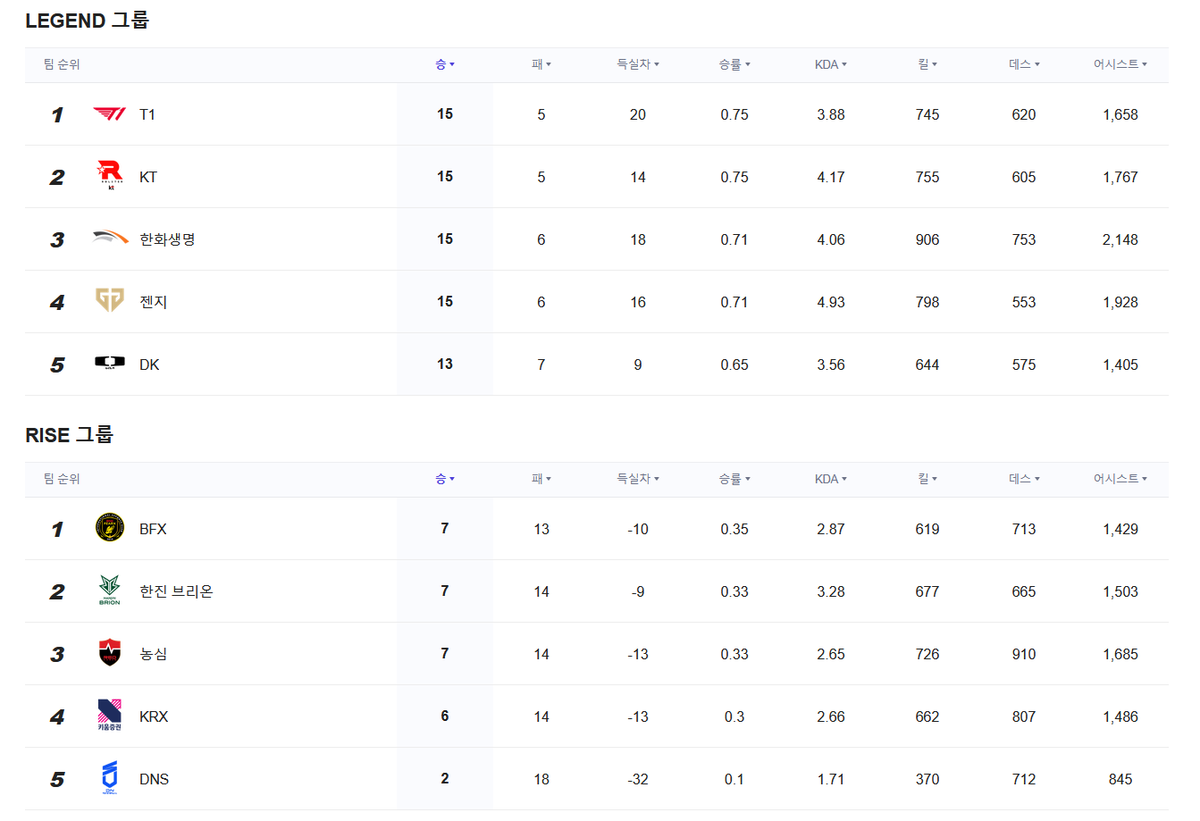Sort LEGEND group by 어시스트 column
Screen dimensions: 1200x821
click(1120, 64)
